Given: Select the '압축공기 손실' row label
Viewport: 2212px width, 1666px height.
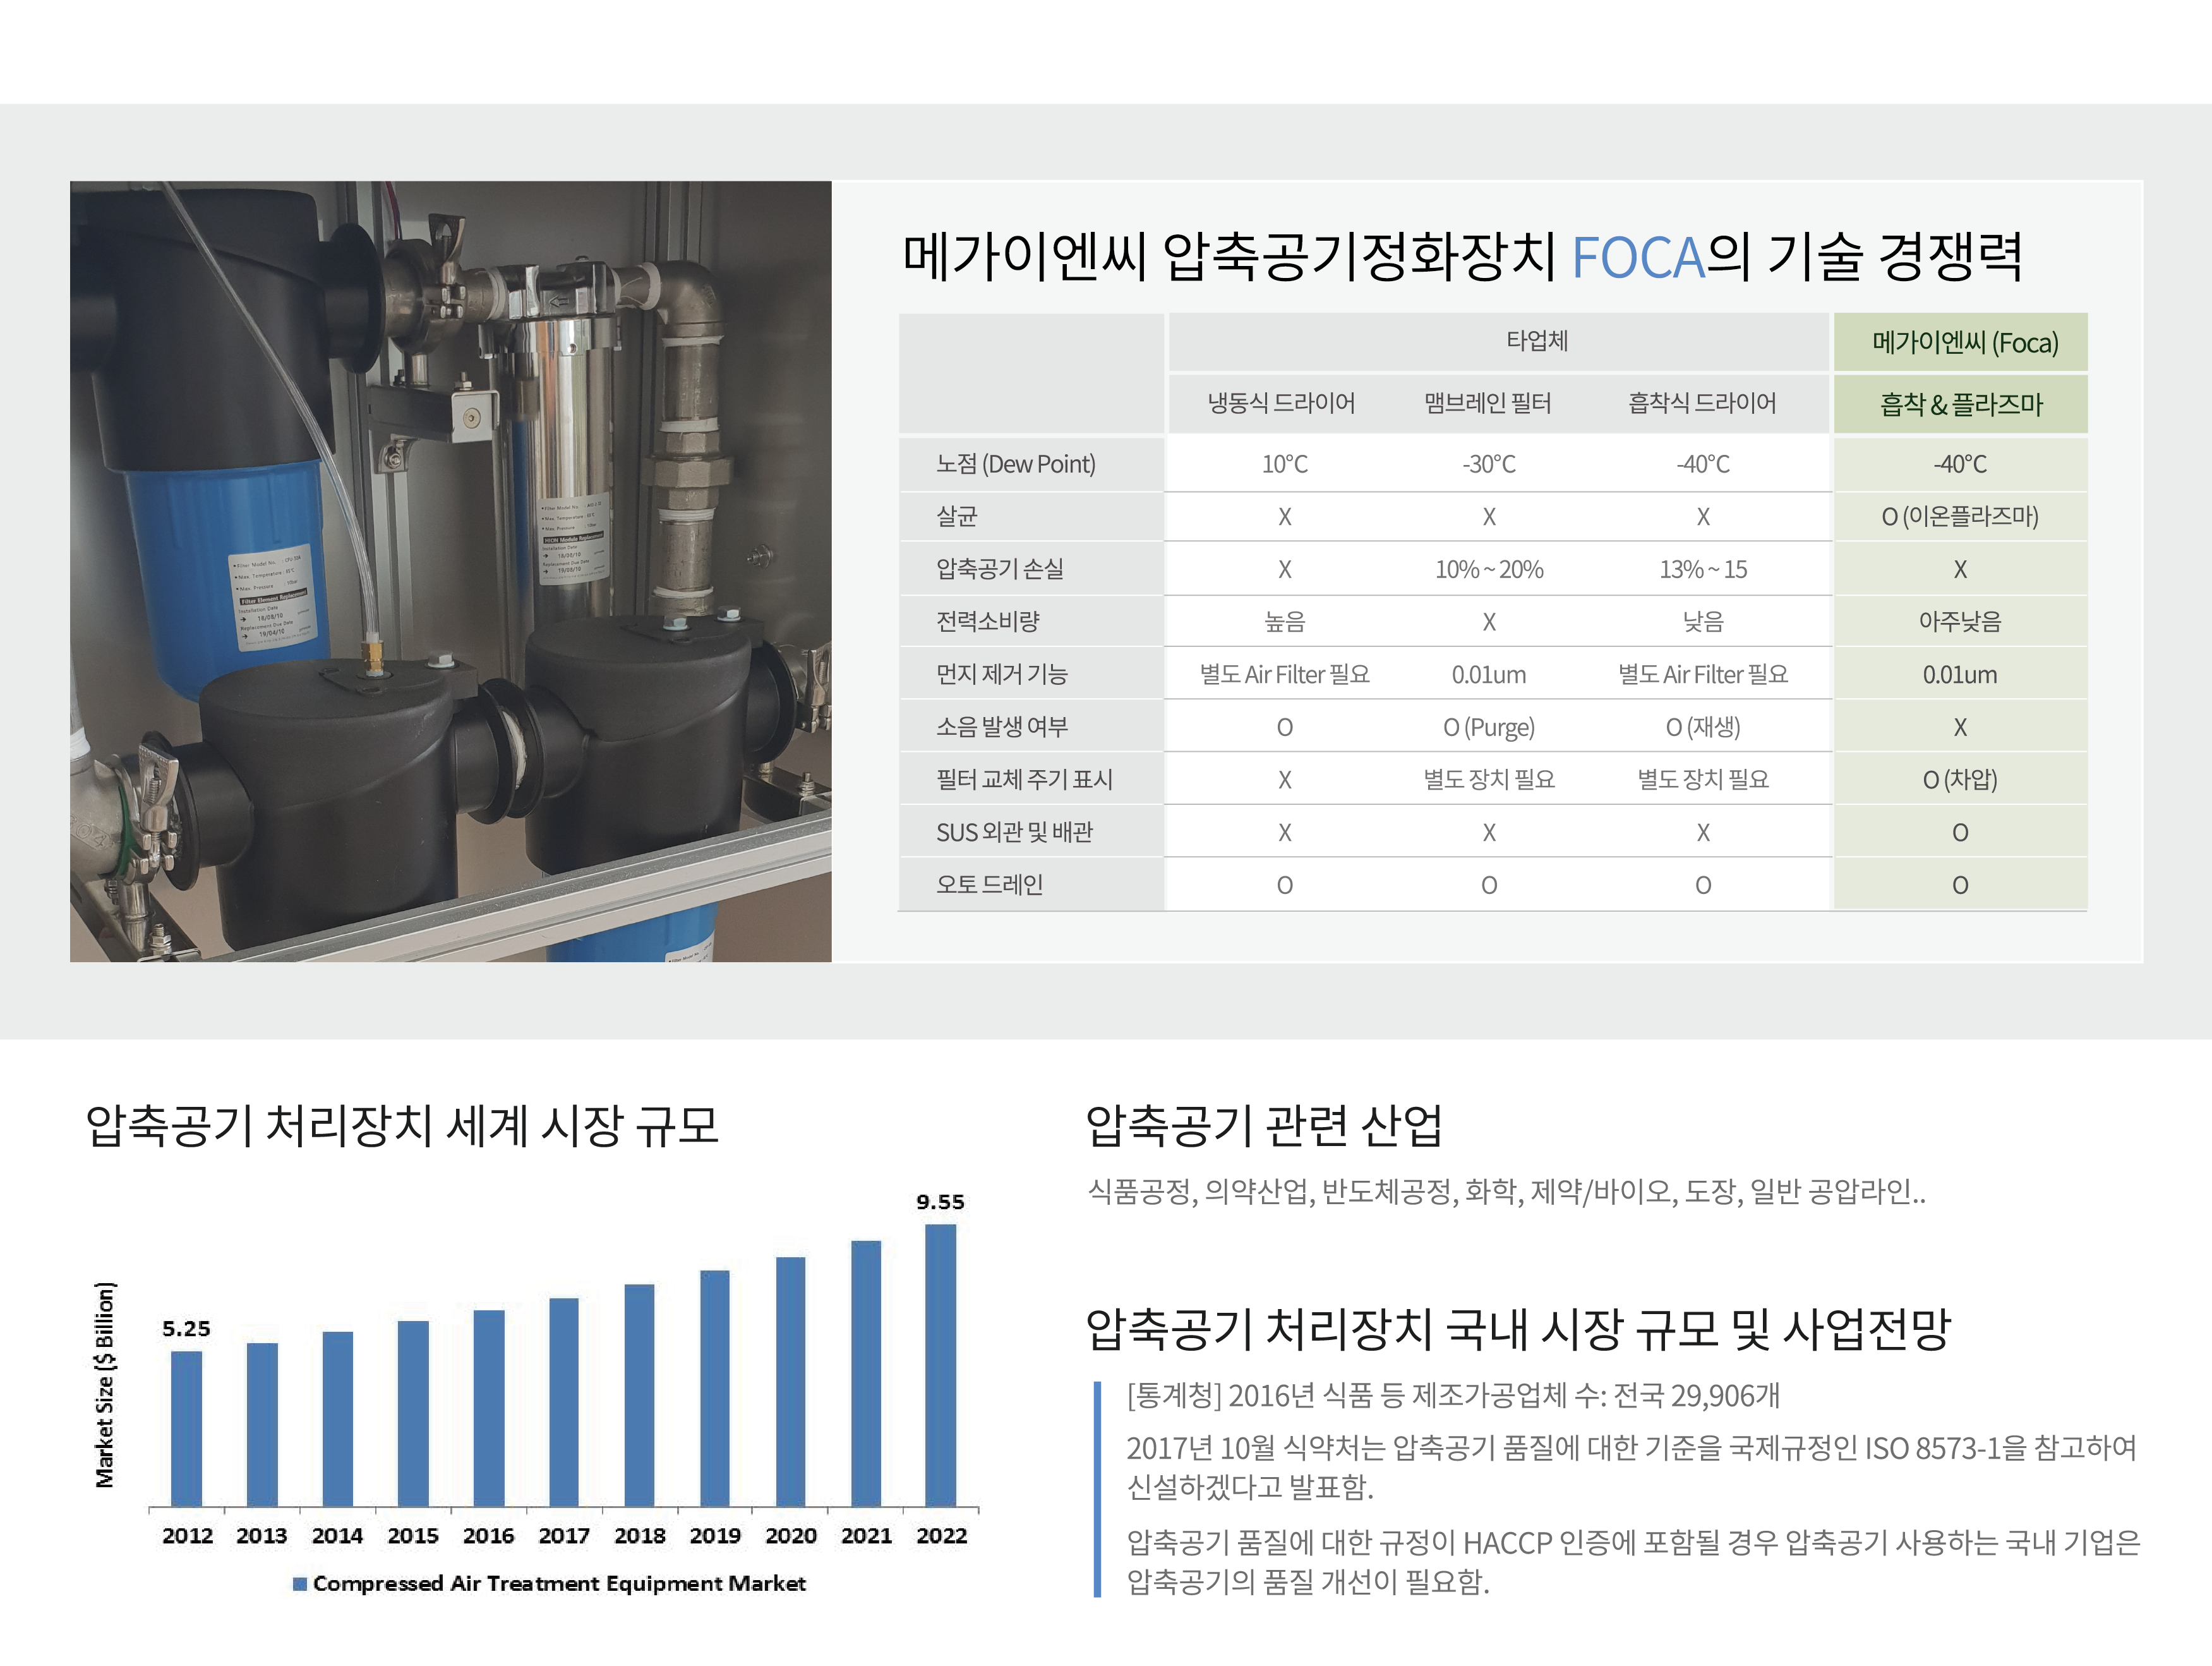Looking at the screenshot, I should [x=999, y=569].
